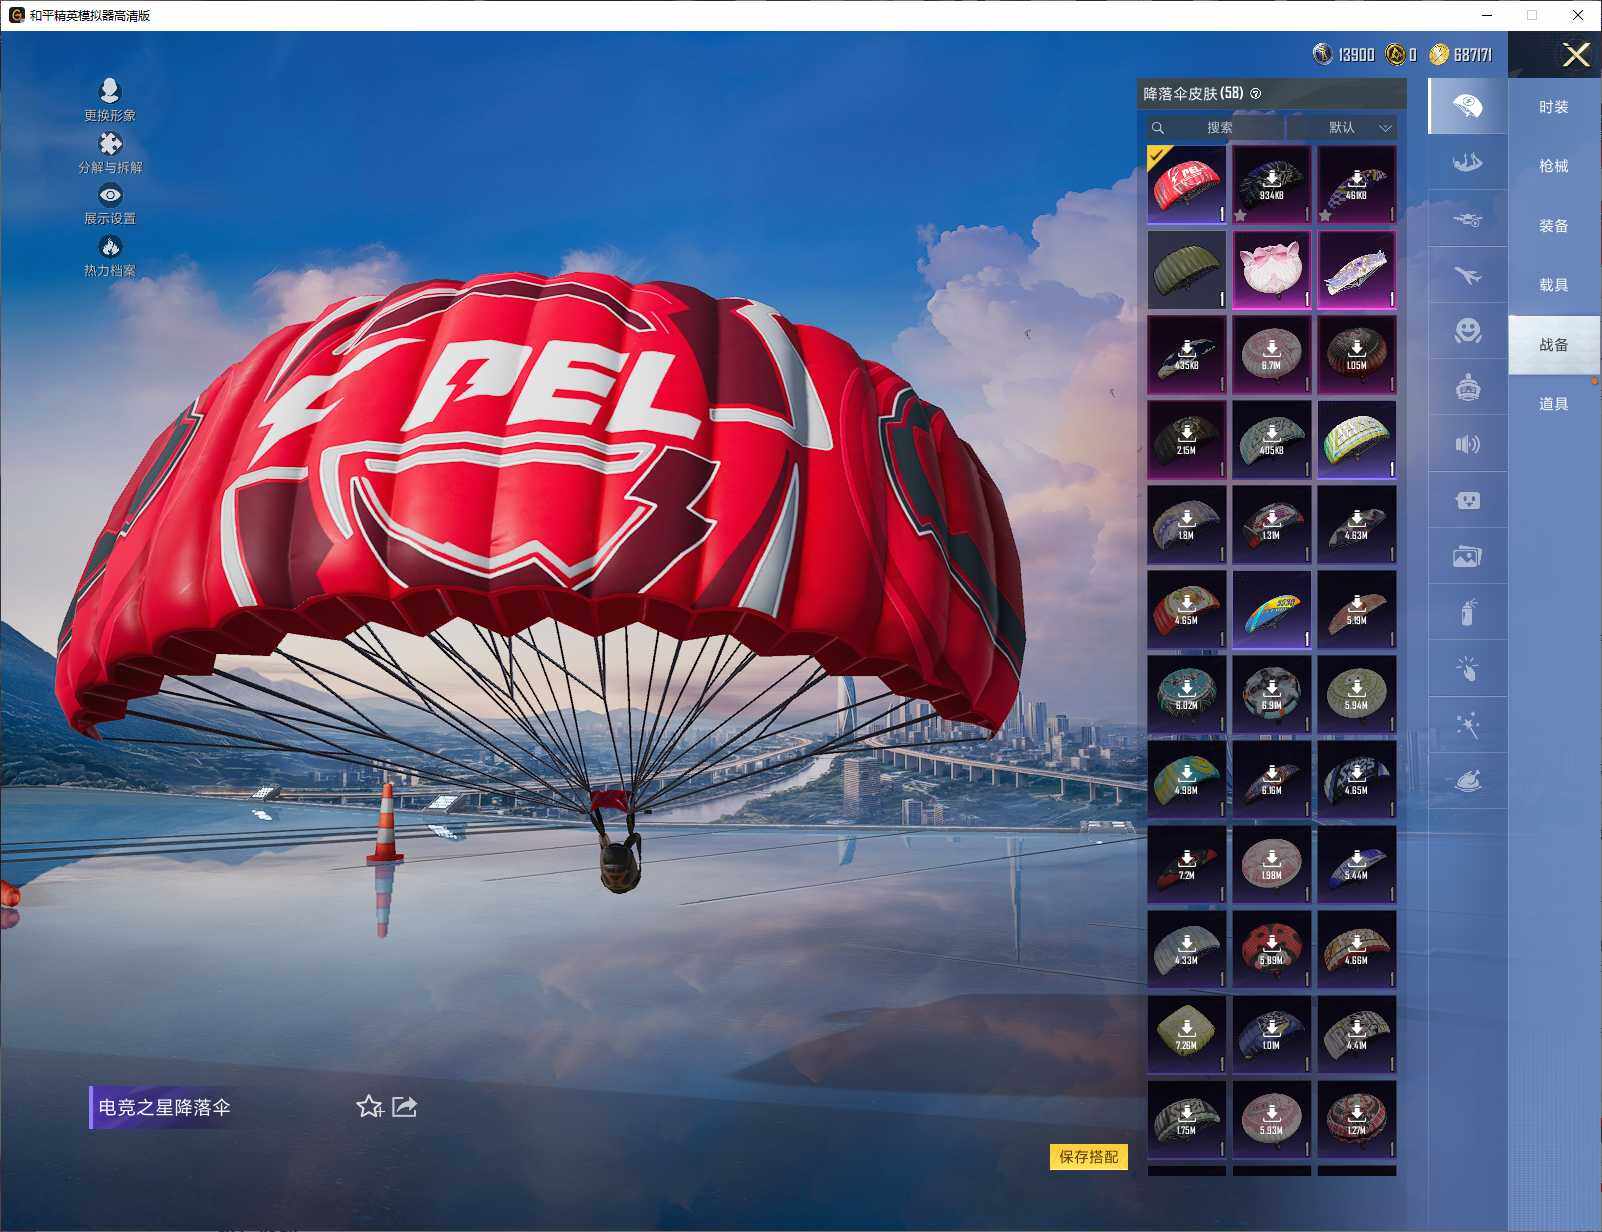Download the 4.98M parachute skin
Viewport: 1602px width, 1232px height.
point(1187,780)
